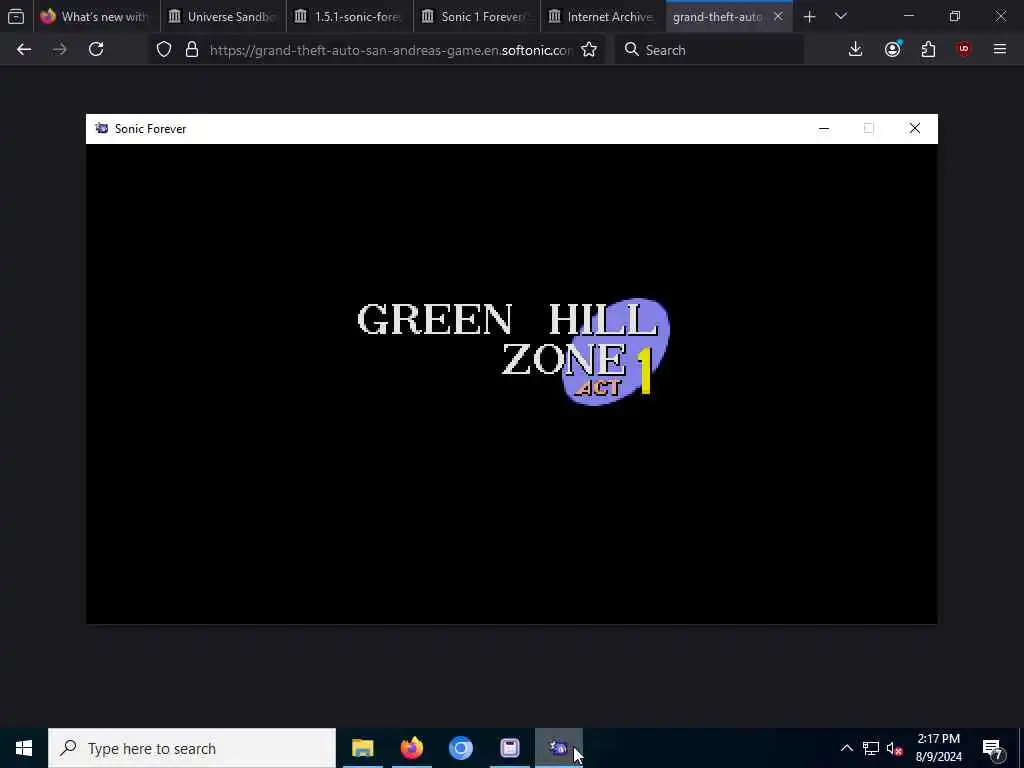Click the Firefox Search box

[x=709, y=50]
